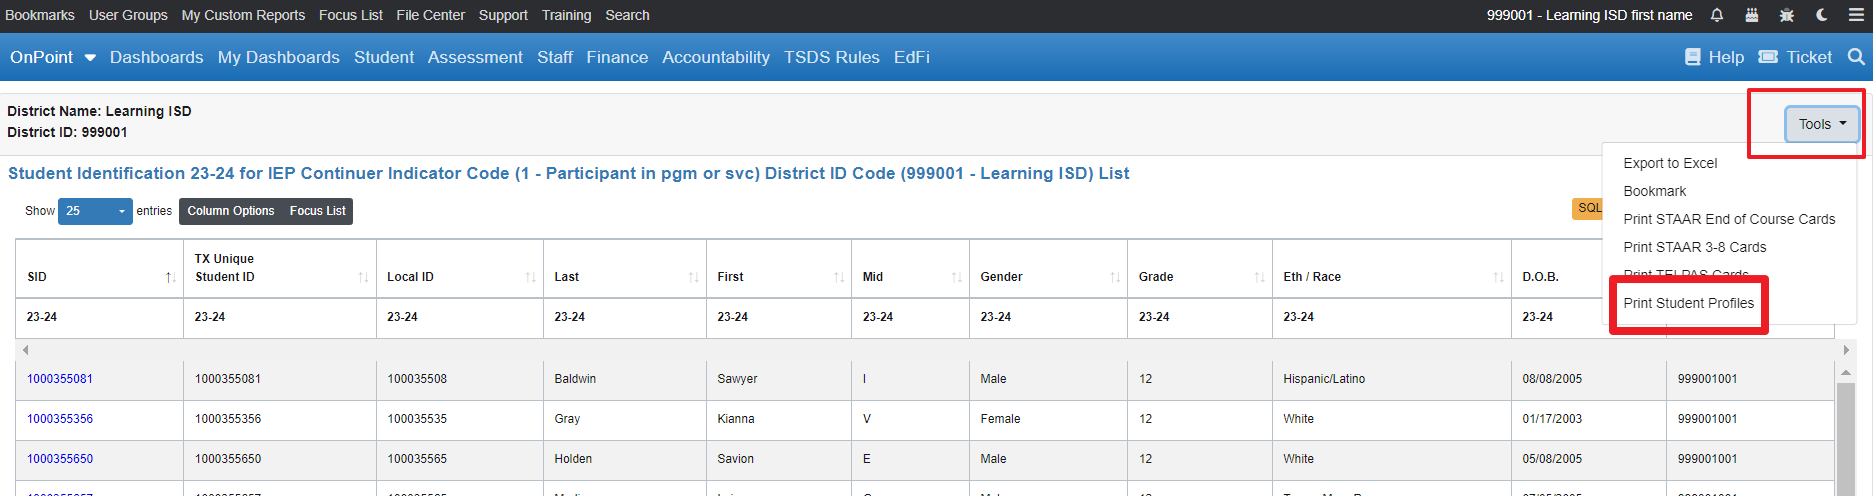Click the Column Options button

(230, 211)
